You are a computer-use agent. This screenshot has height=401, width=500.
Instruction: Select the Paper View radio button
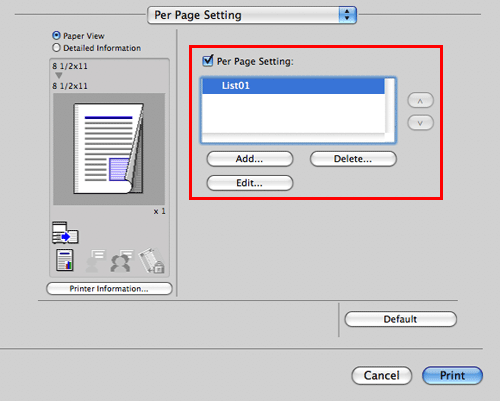coord(56,35)
